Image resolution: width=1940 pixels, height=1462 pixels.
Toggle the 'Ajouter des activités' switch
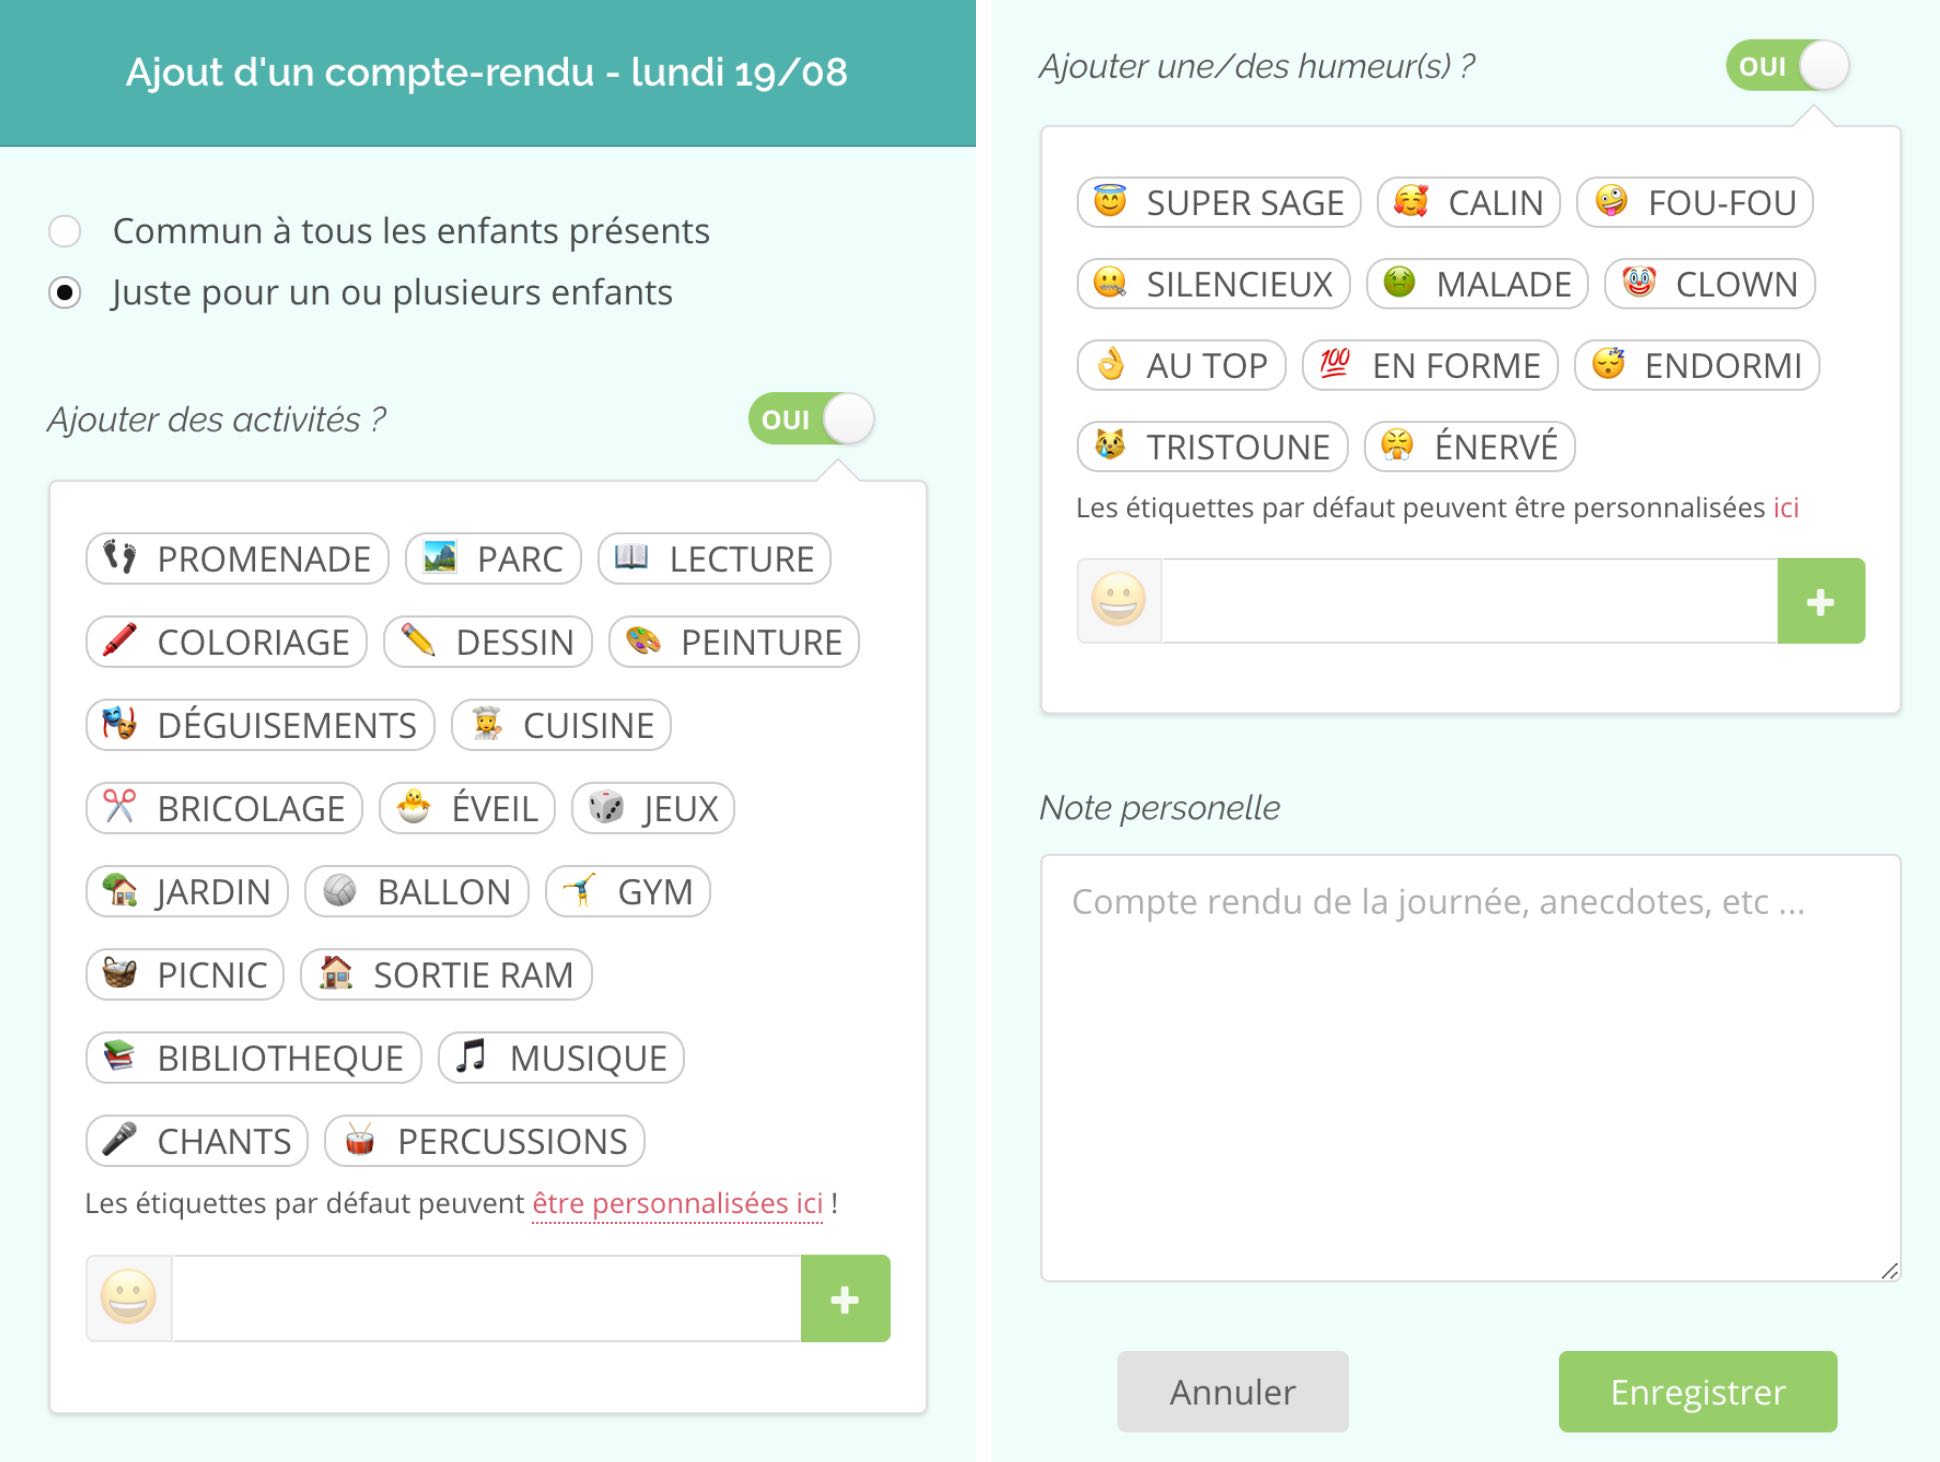click(x=811, y=419)
